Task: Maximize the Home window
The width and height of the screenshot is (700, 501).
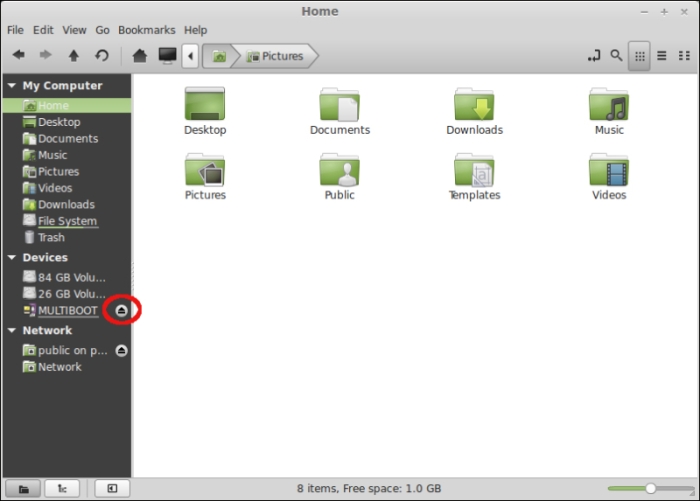Action: pos(664,12)
